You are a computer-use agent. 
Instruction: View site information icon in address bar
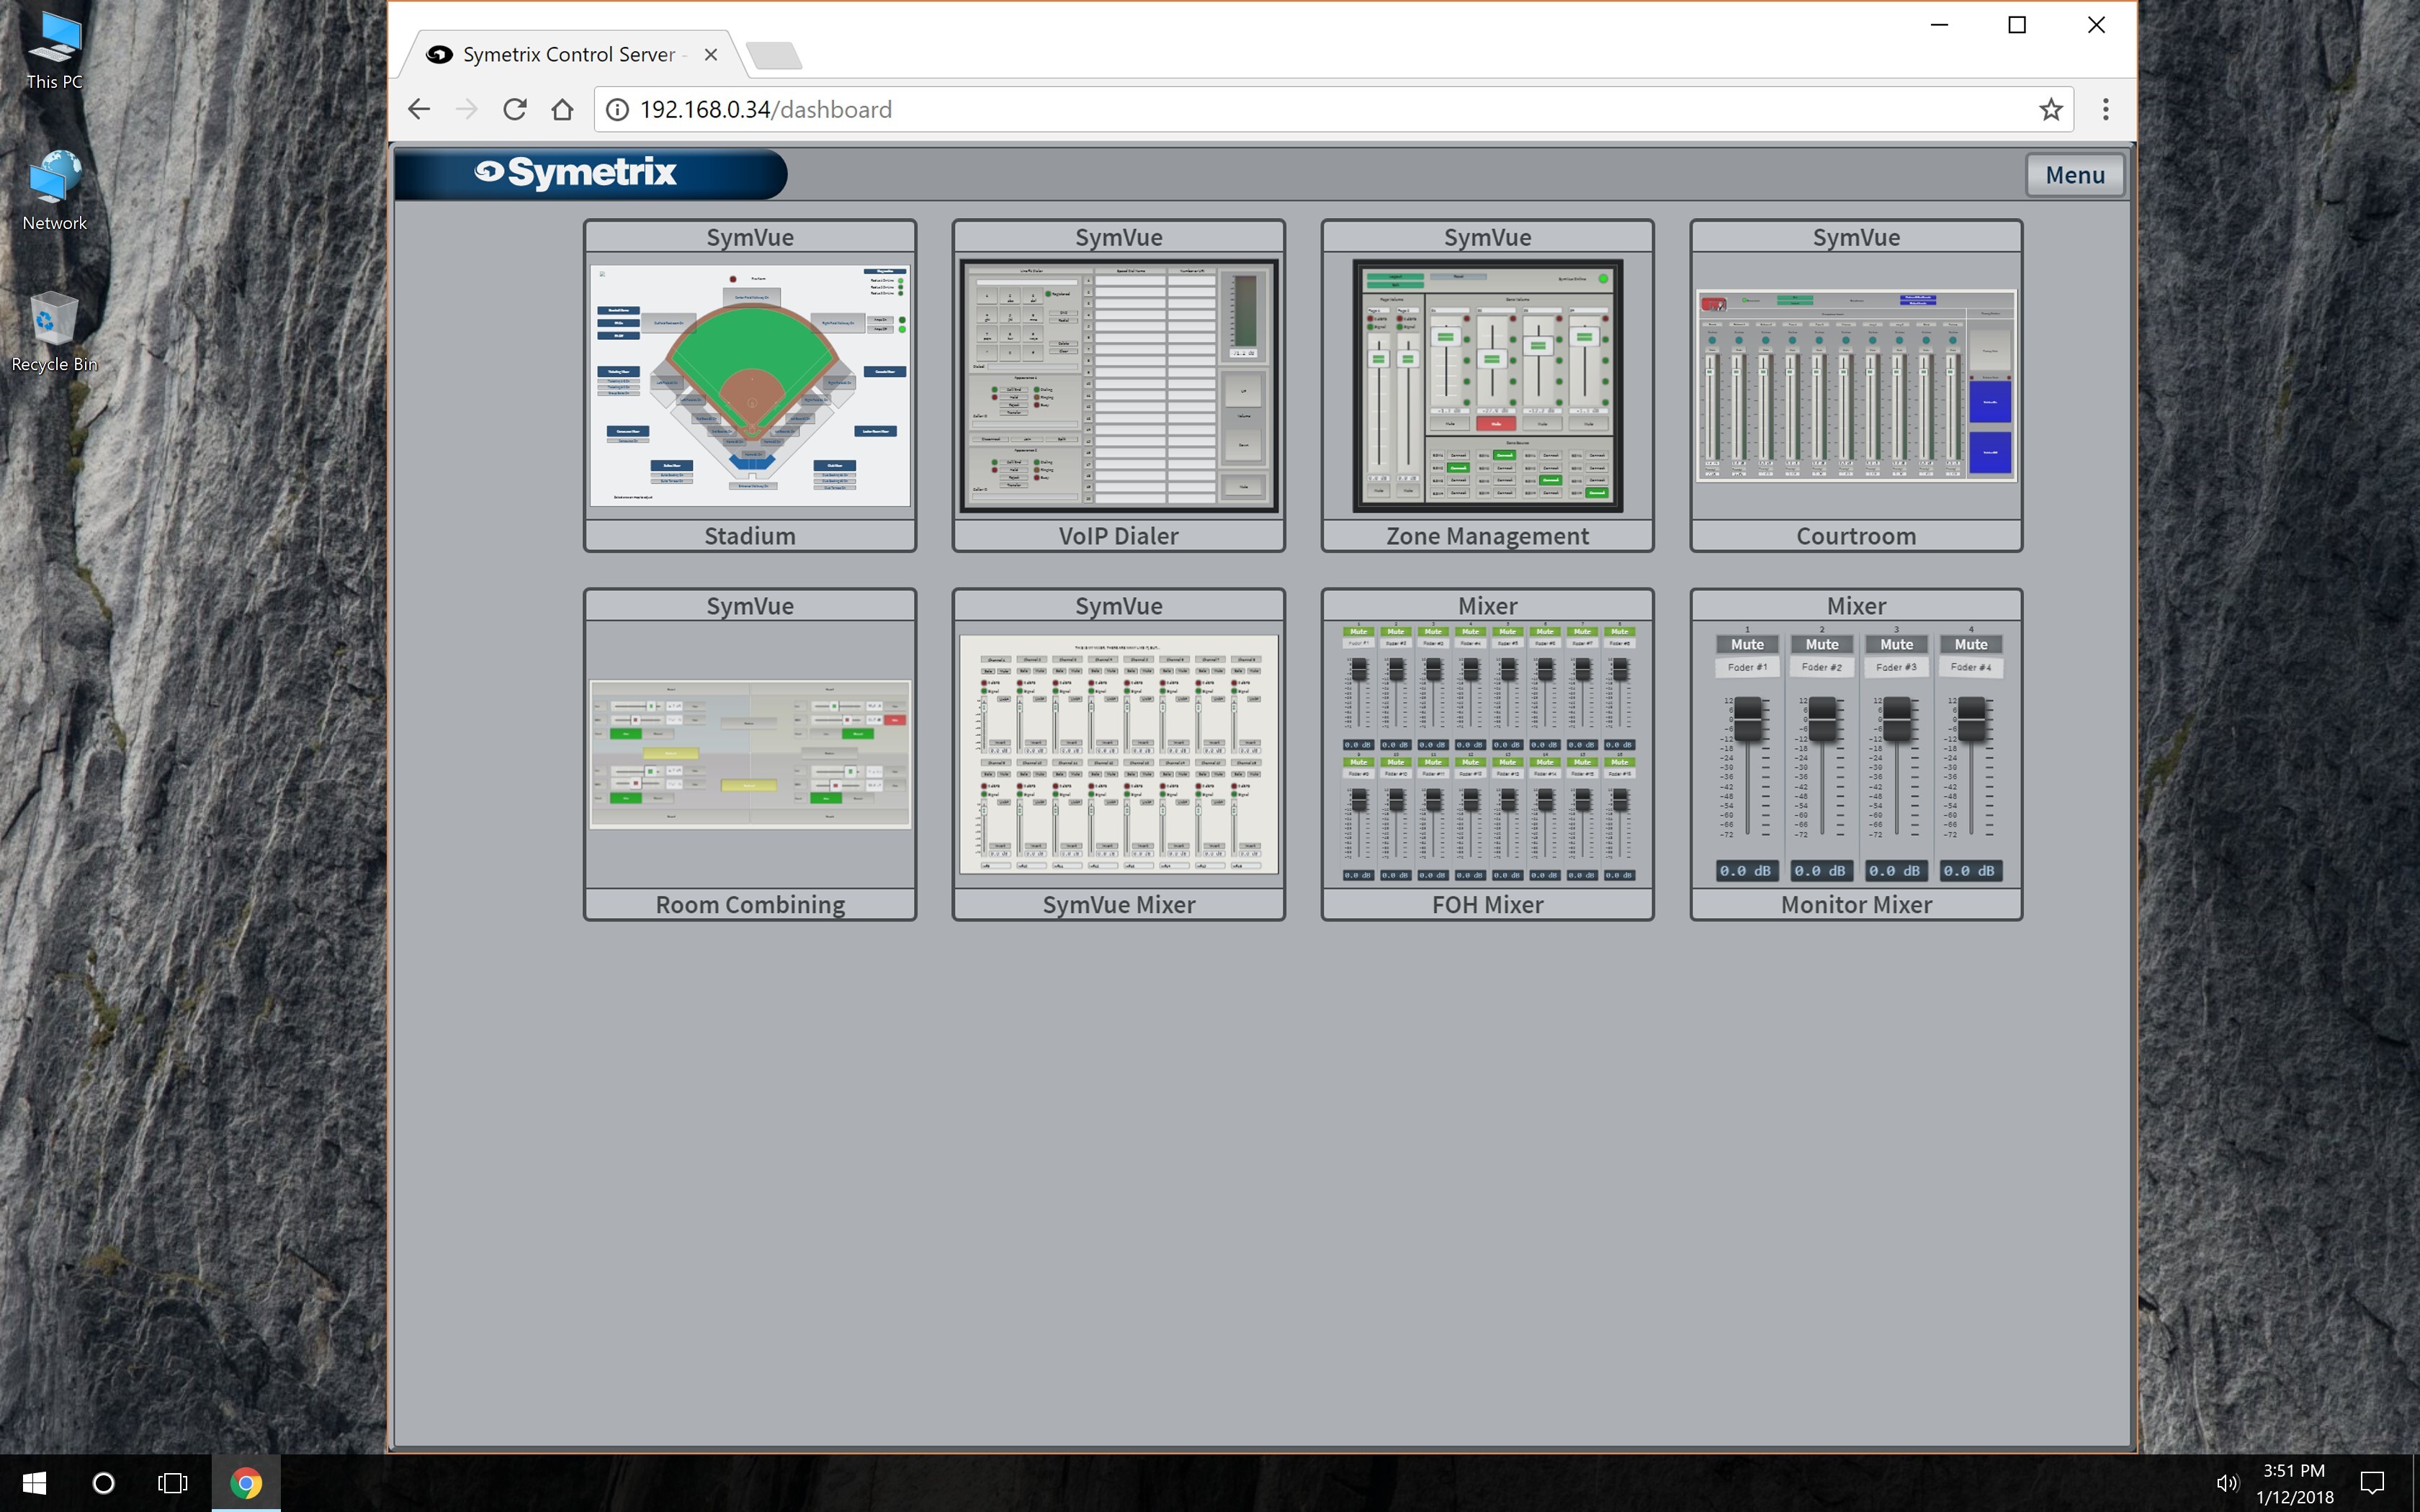click(x=617, y=109)
